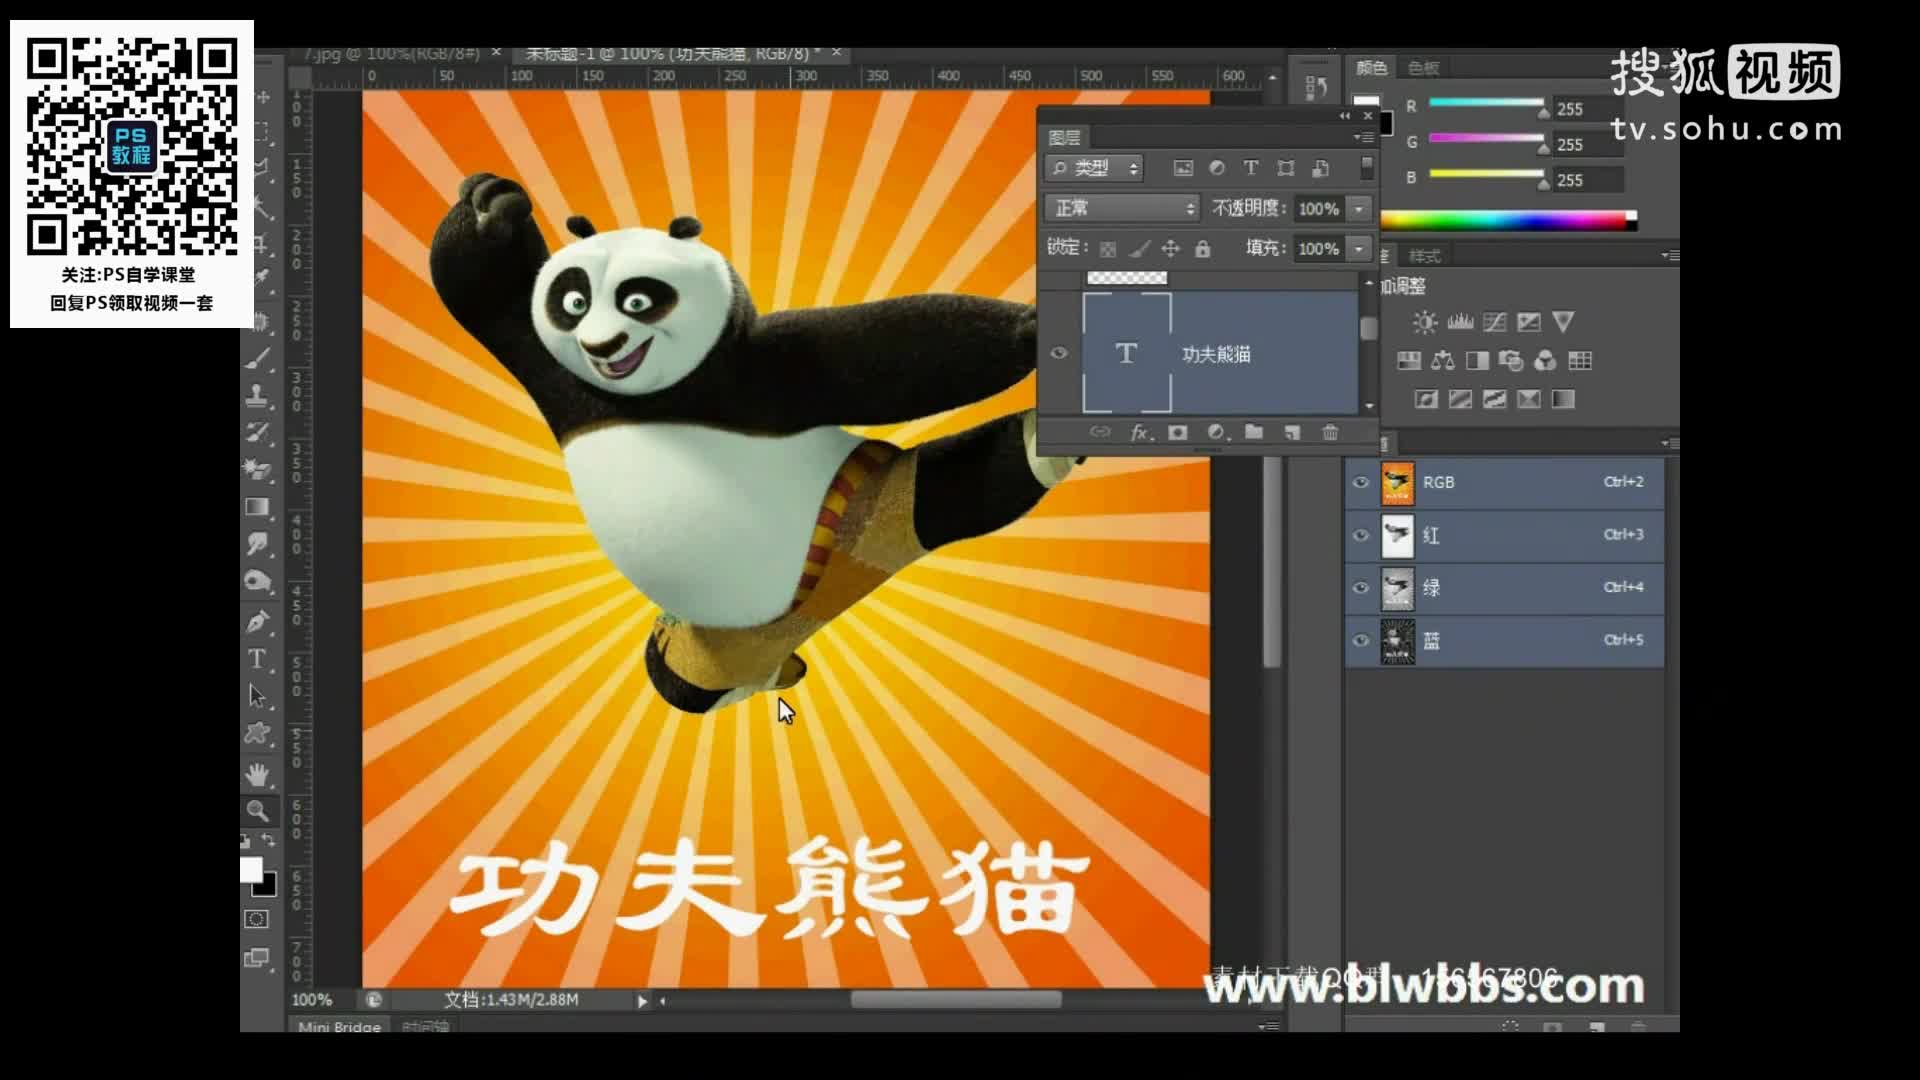The height and width of the screenshot is (1080, 1920).
Task: Select the Smudge tool
Action: (258, 544)
